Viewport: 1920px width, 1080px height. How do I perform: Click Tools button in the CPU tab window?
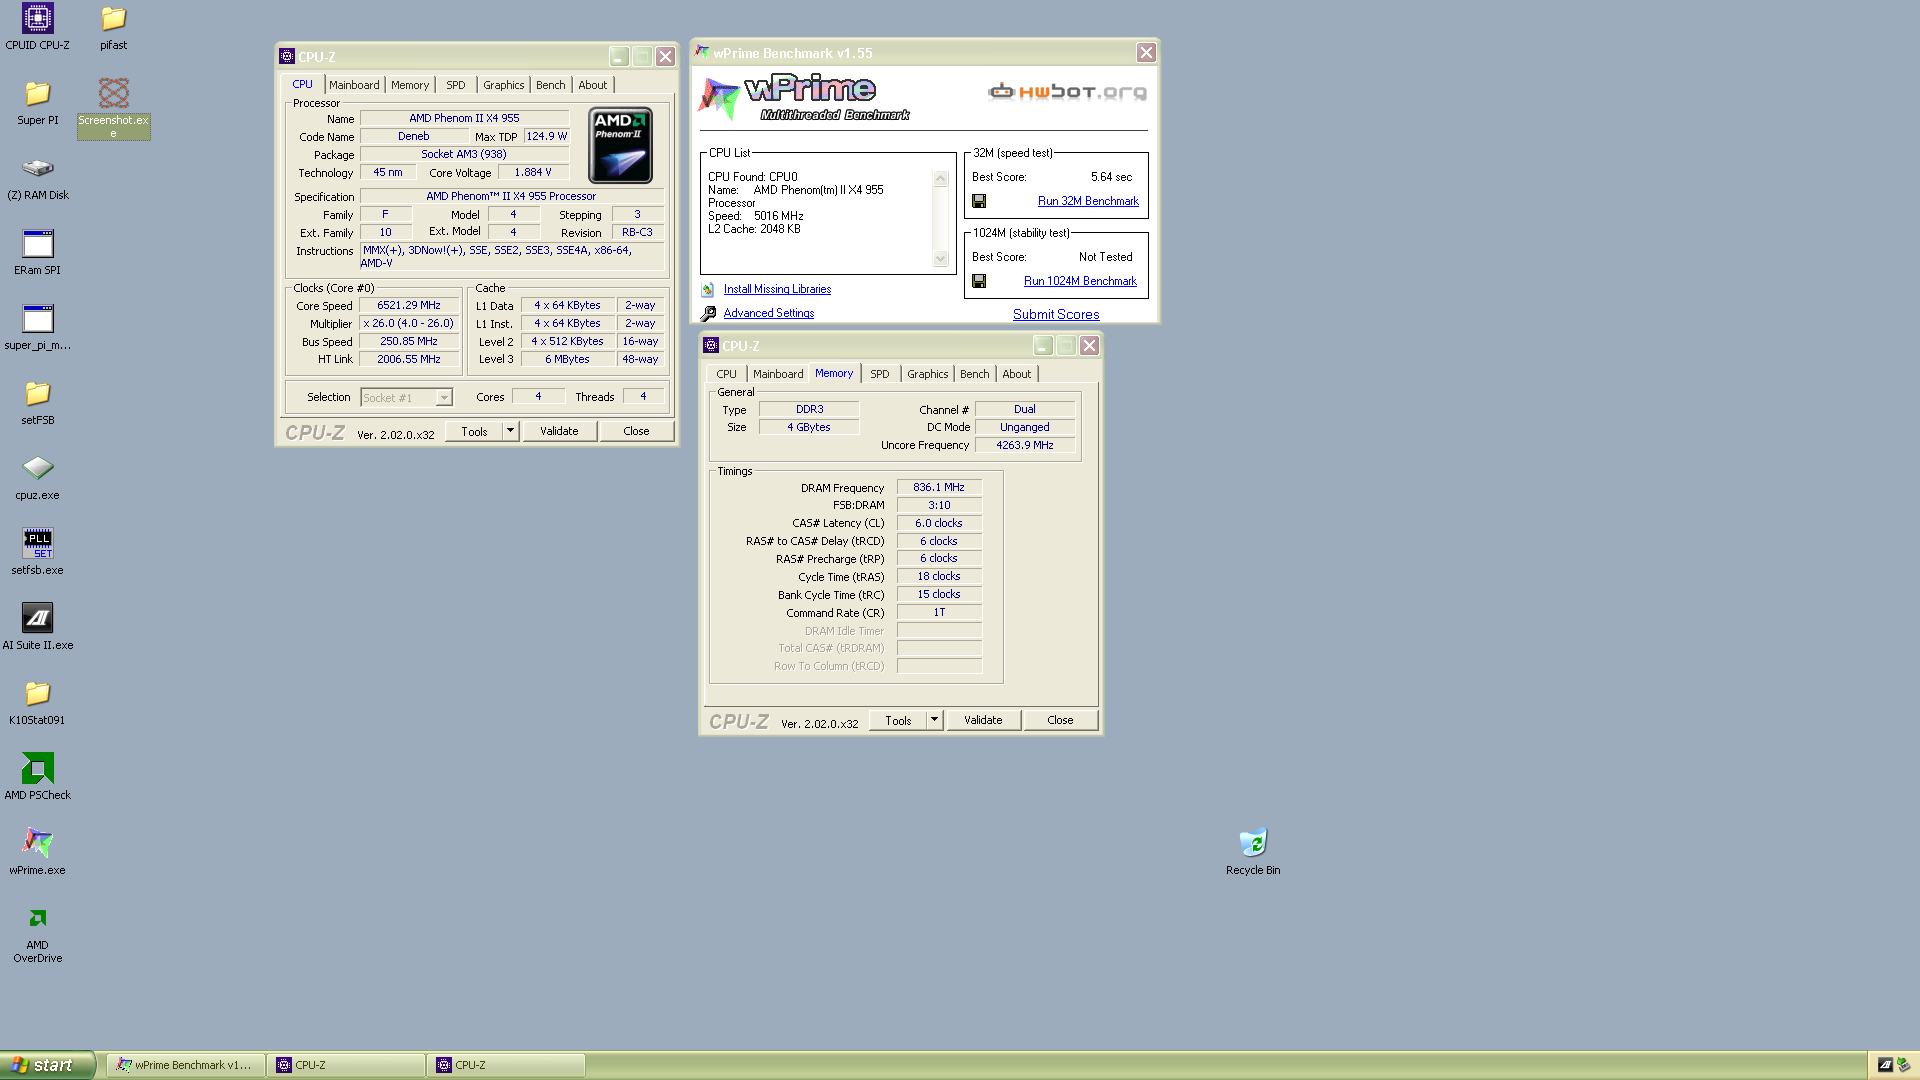pos(474,431)
